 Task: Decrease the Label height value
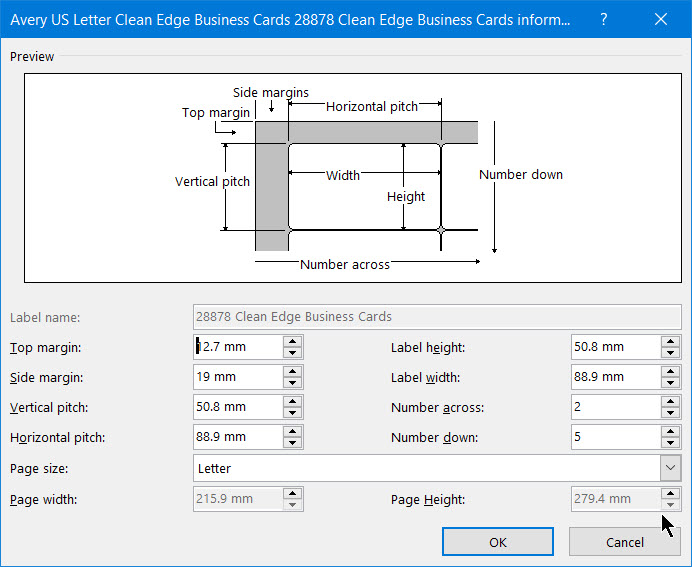point(670,352)
